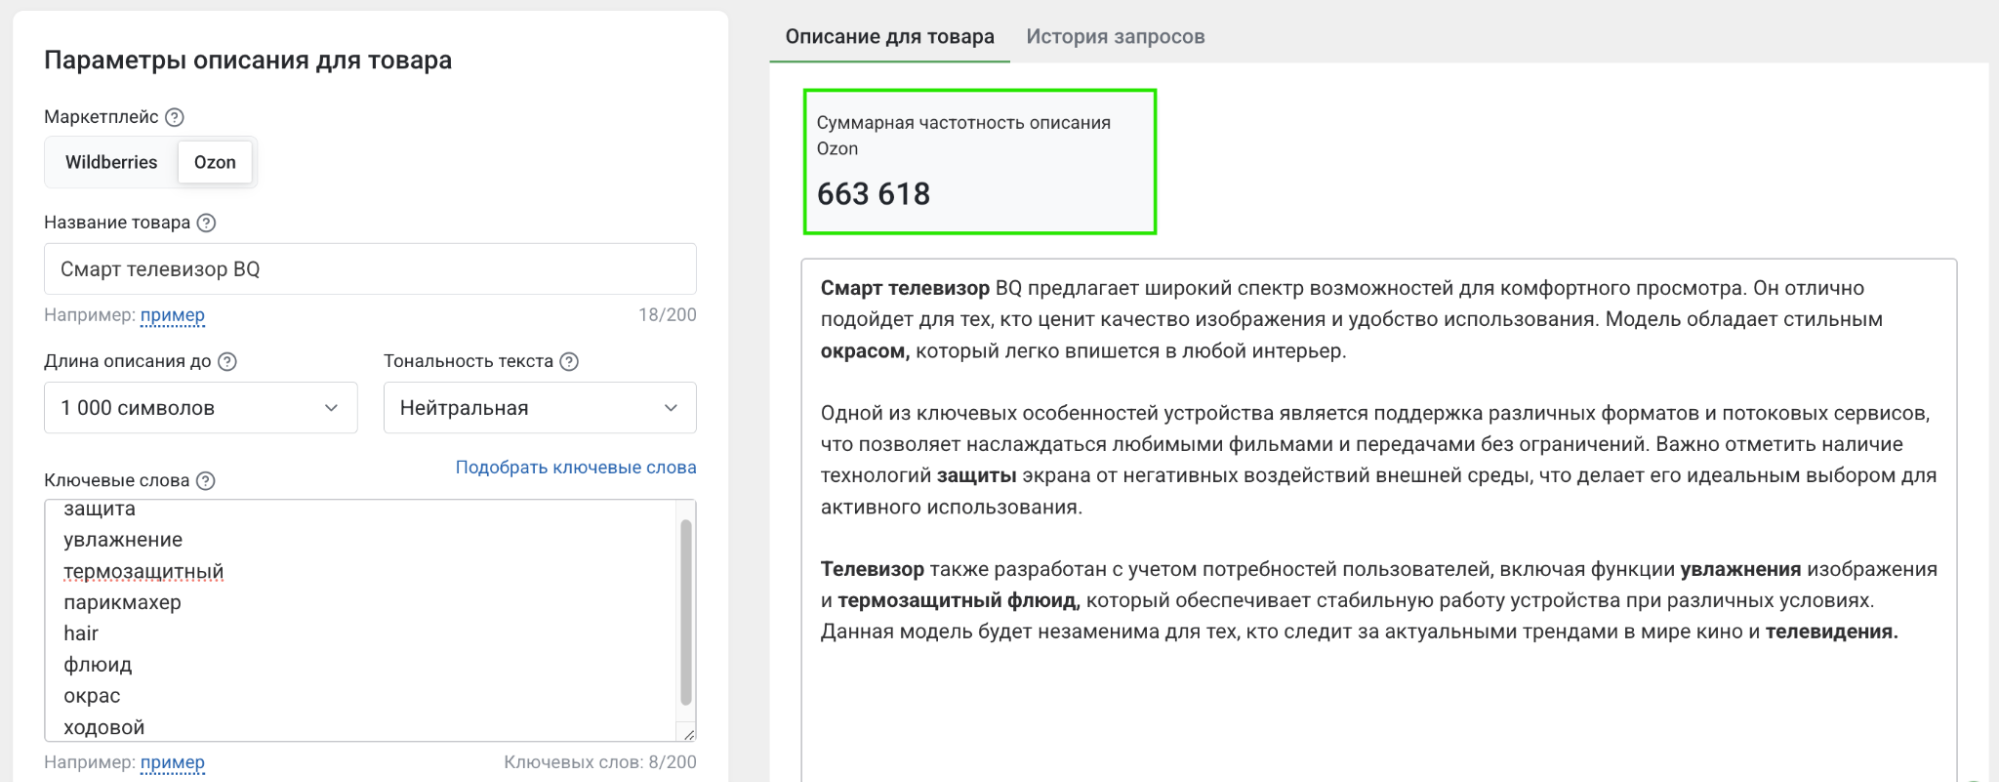Click bold термозащитный флюид in description
This screenshot has width=1999, height=782.
(958, 601)
